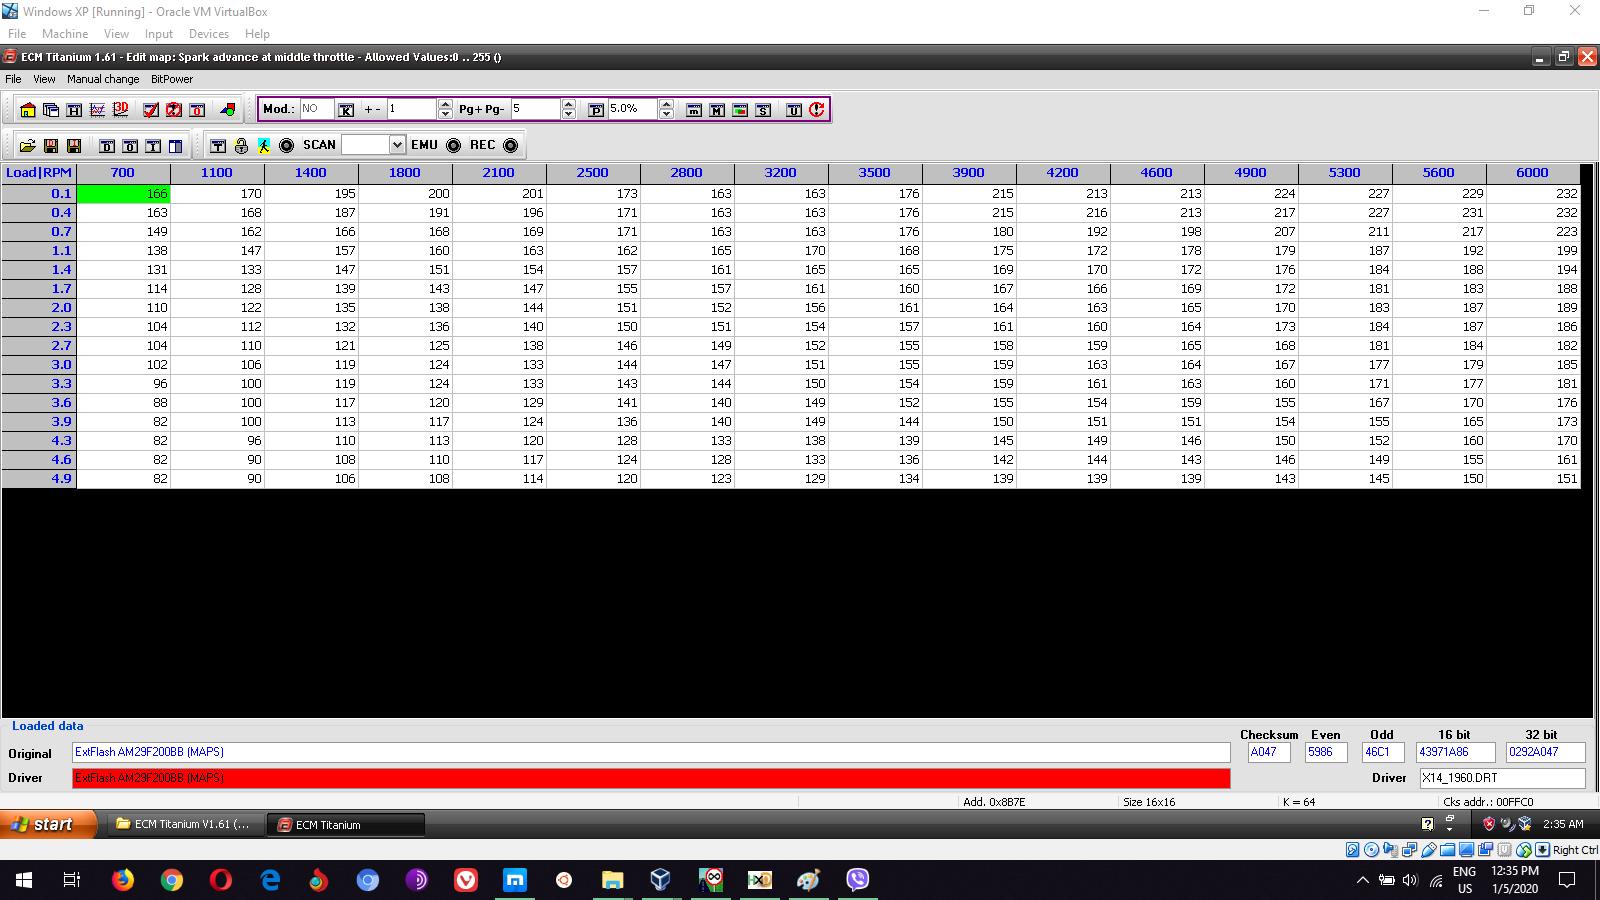1600x900 pixels.
Task: Click the blue column table icon
Action: point(176,146)
